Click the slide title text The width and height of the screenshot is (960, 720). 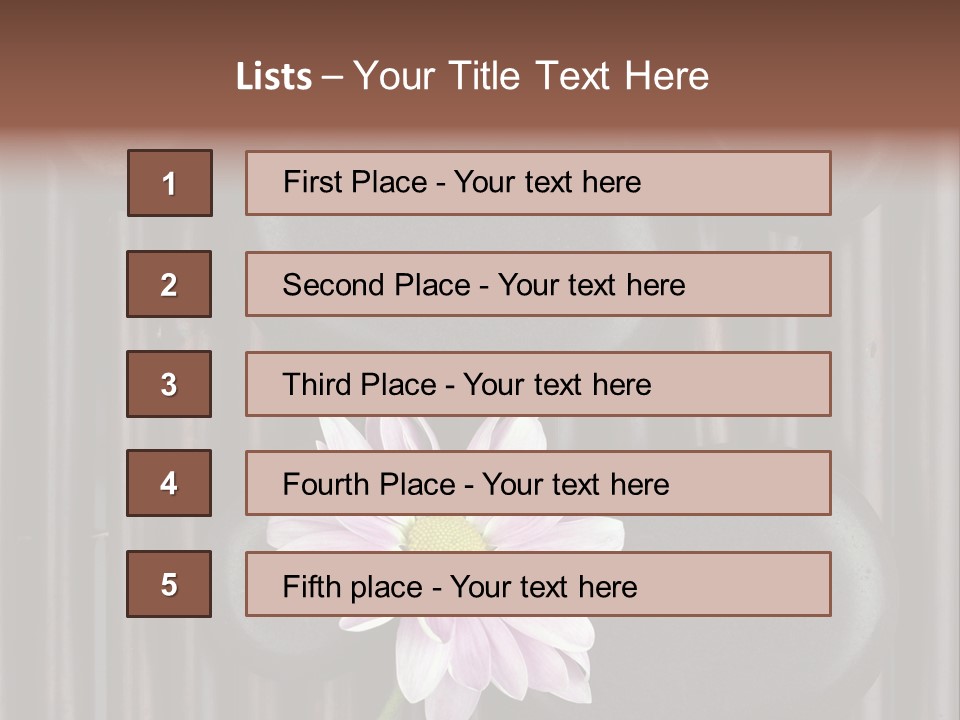[473, 76]
